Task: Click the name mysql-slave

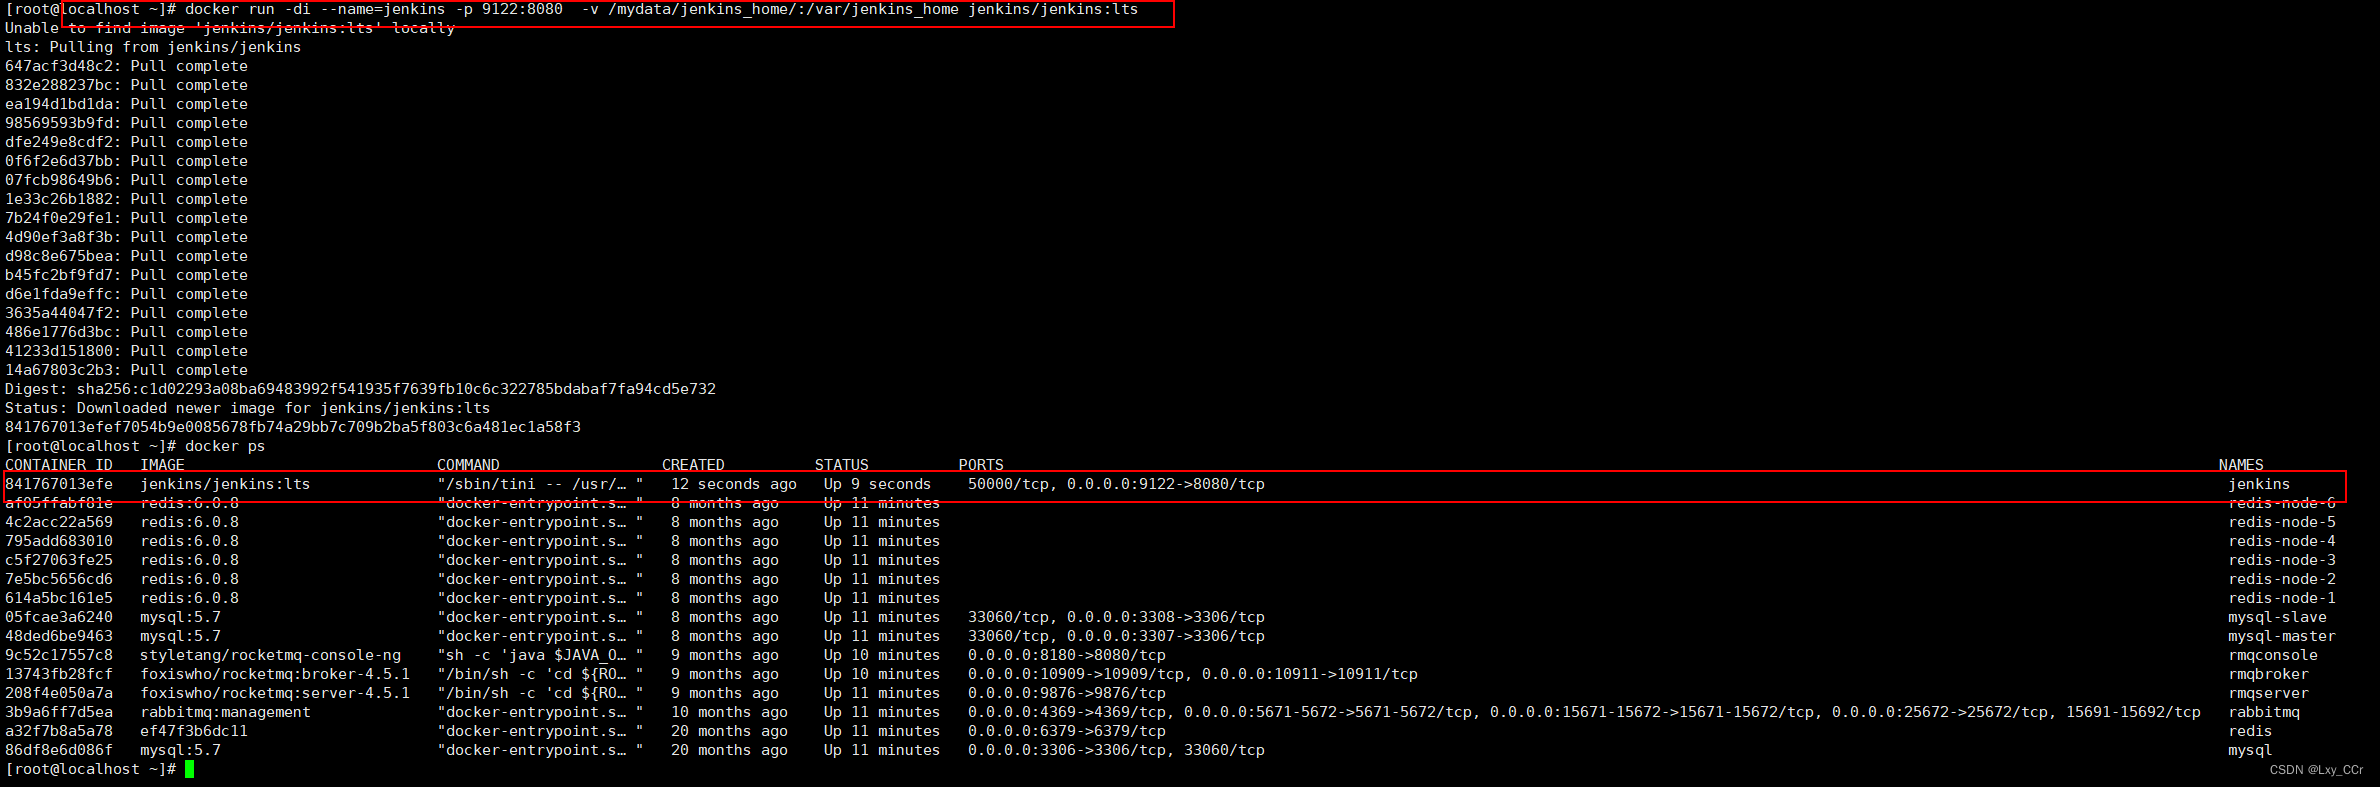Action: [2277, 617]
